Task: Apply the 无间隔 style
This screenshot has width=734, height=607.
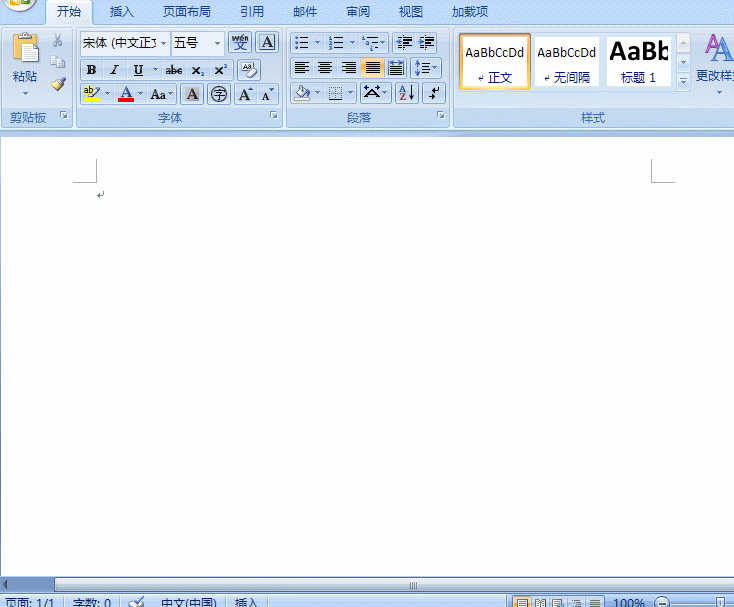Action: [x=567, y=61]
